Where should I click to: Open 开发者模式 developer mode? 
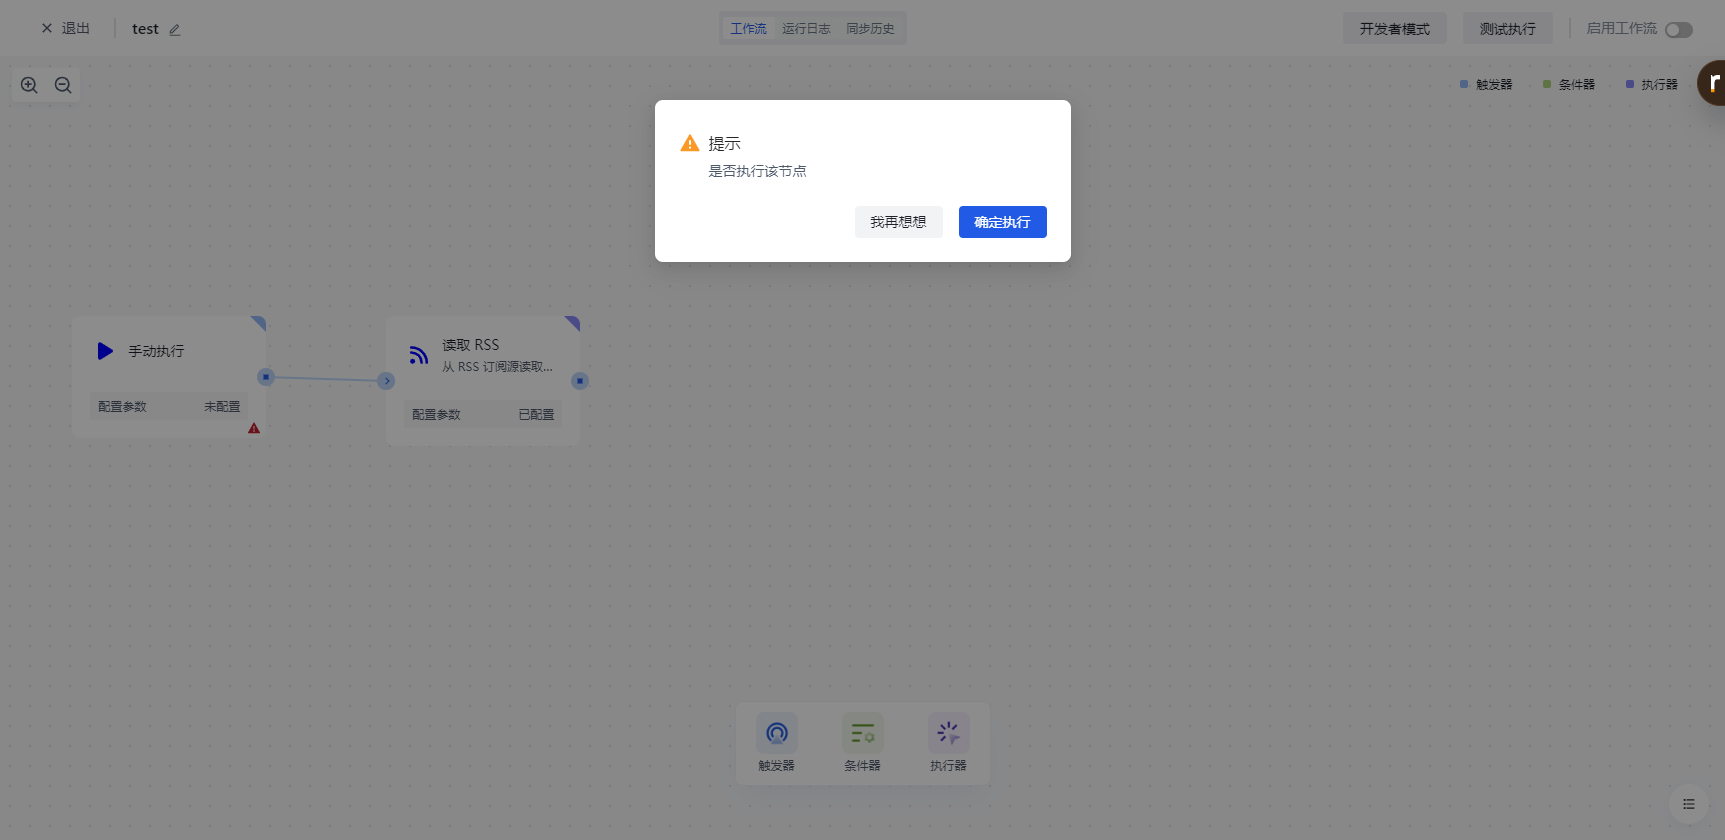[1394, 29]
